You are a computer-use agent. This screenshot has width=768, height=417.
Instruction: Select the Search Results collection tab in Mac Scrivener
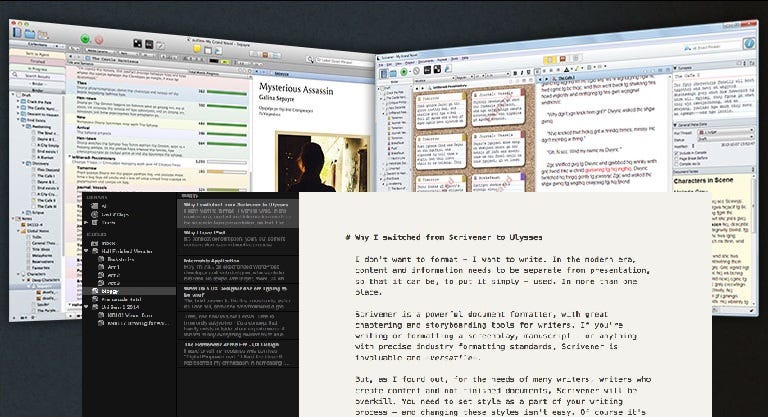pos(37,76)
